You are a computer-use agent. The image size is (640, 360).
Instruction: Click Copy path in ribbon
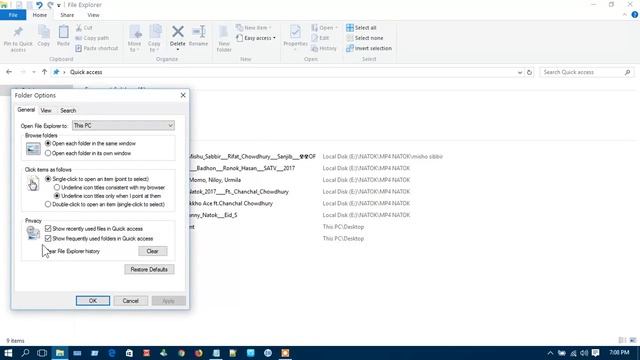pos(92,38)
